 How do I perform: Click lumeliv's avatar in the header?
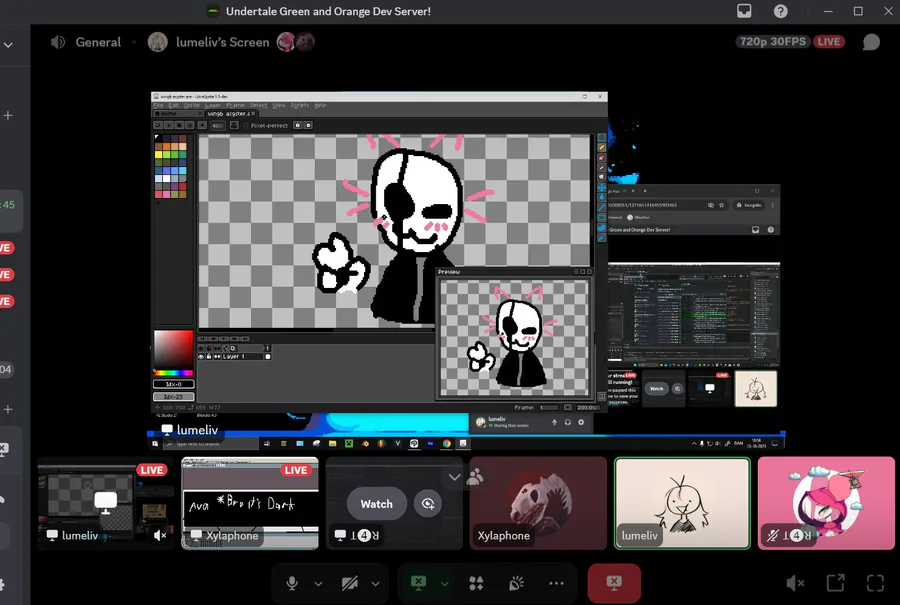pyautogui.click(x=158, y=42)
